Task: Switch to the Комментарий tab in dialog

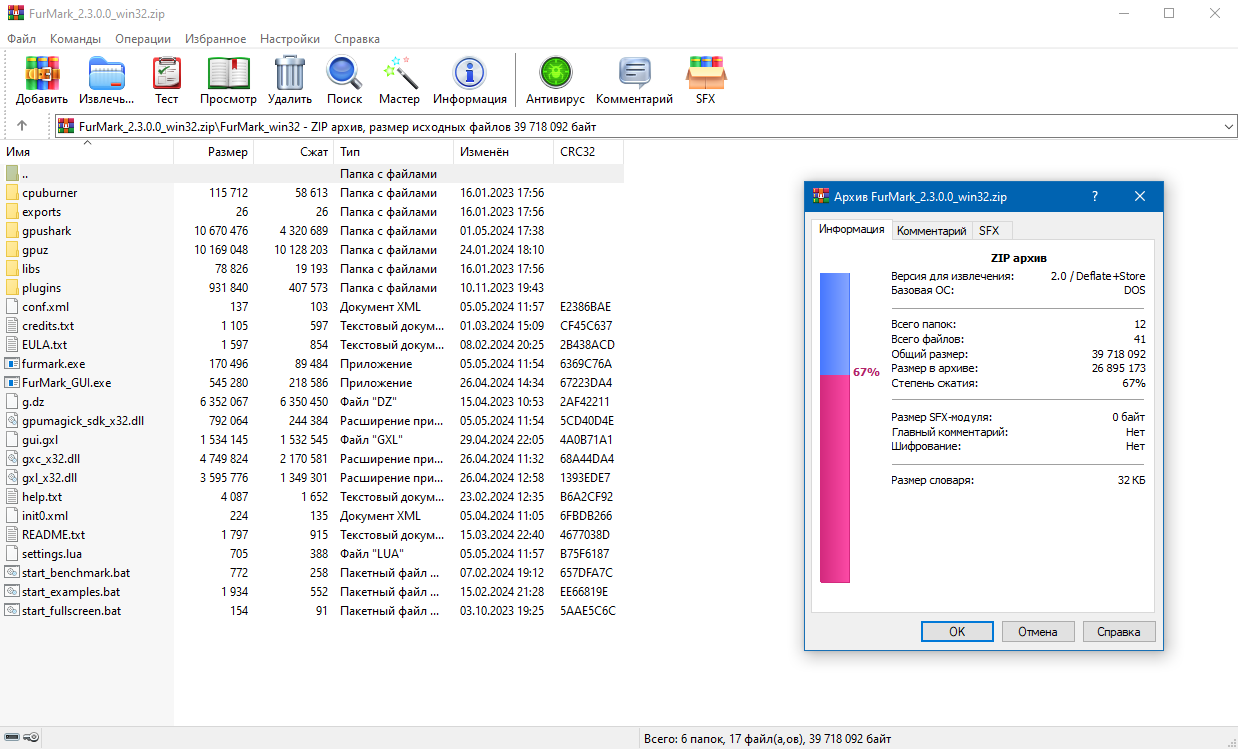Action: pyautogui.click(x=931, y=230)
